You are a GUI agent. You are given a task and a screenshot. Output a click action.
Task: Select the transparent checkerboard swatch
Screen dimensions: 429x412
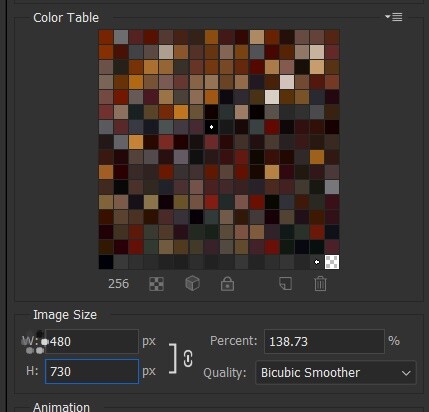click(x=332, y=262)
